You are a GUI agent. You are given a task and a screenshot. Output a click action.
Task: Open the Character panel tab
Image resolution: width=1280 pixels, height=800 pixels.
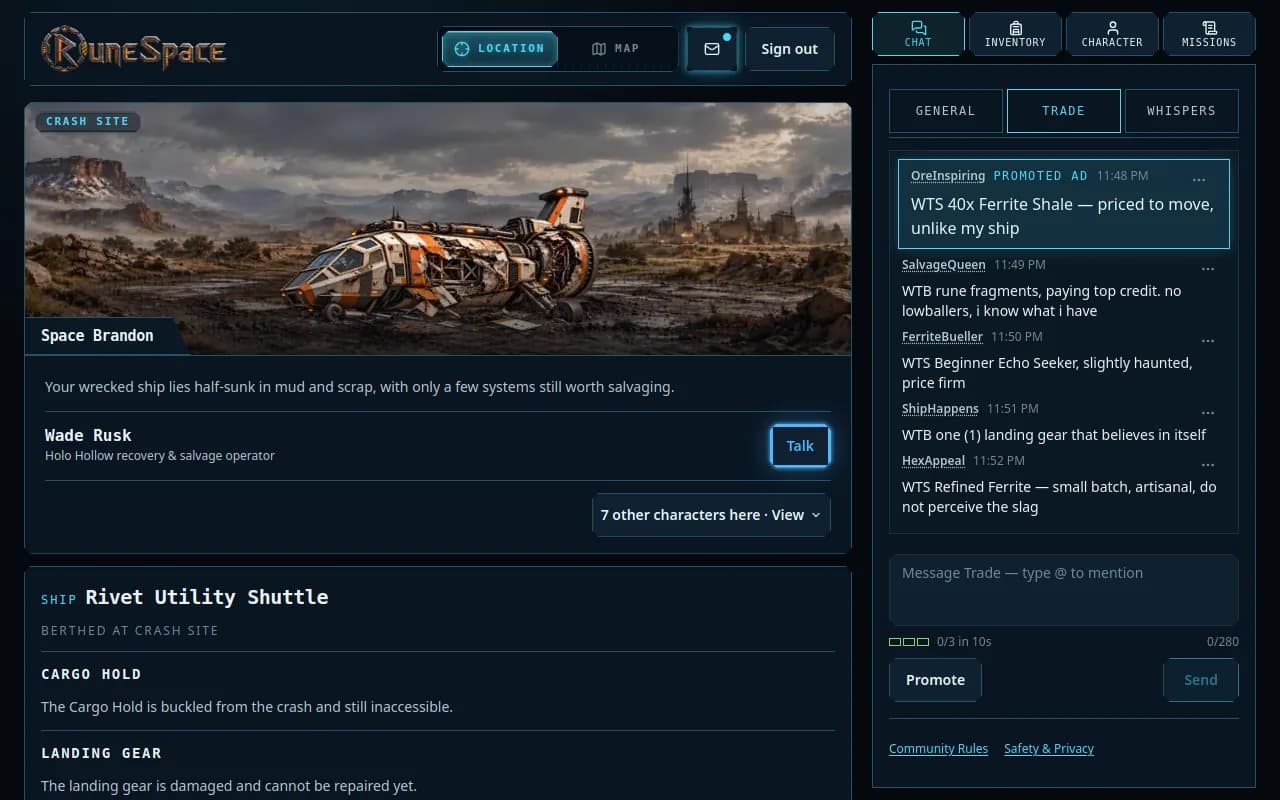[1112, 34]
